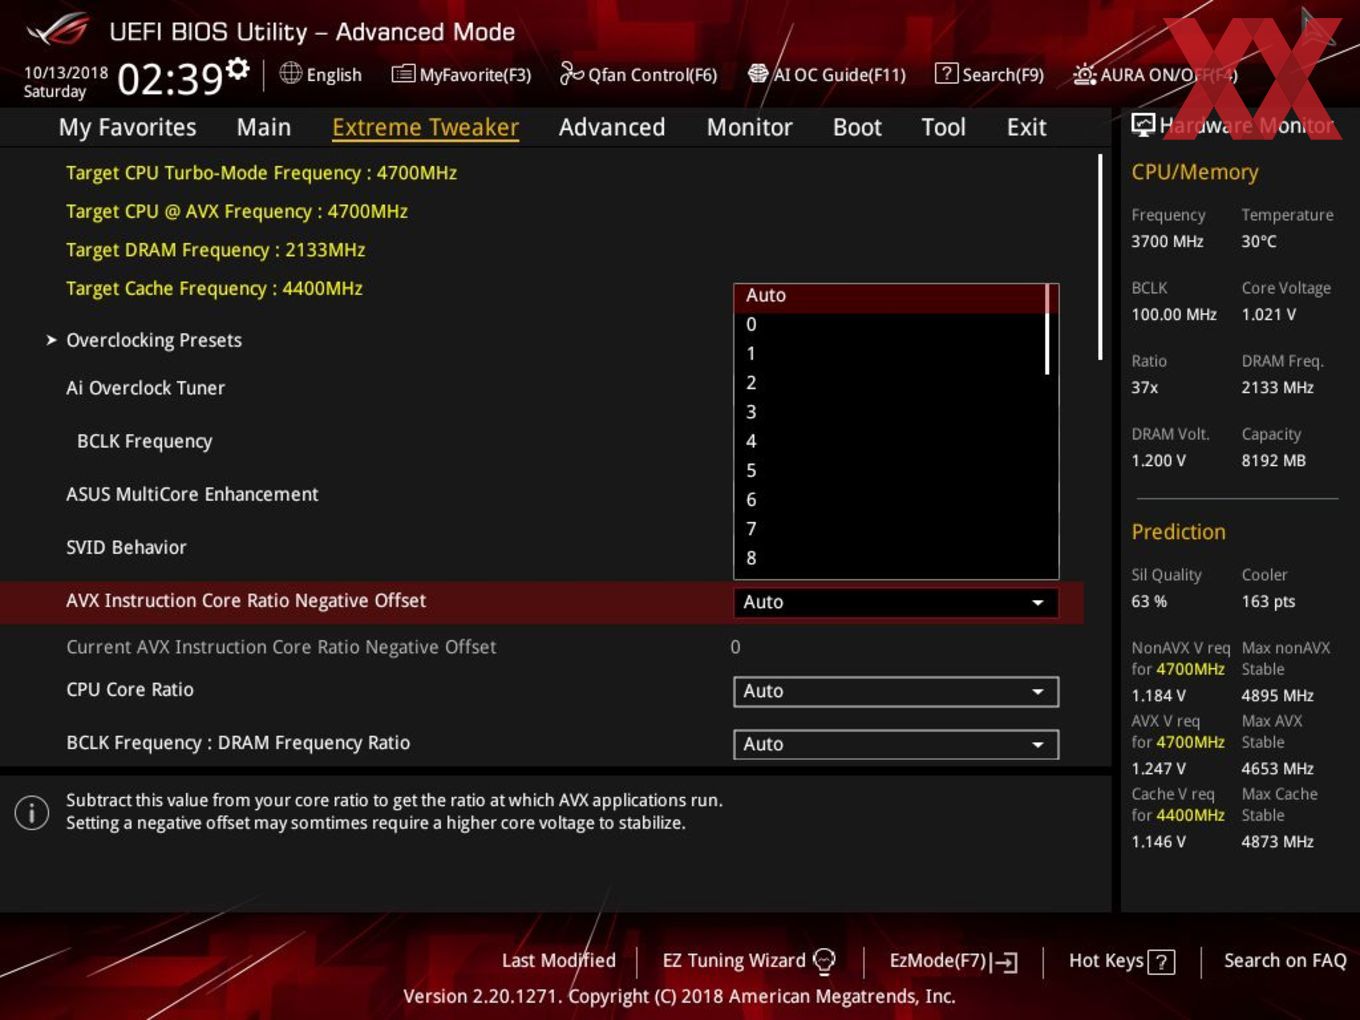Screen dimensions: 1360x1020
Task: Select the CPU Core Ratio label
Action: (x=130, y=690)
